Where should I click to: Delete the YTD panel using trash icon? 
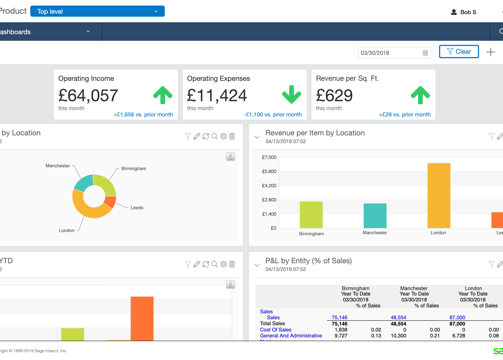click(x=232, y=264)
